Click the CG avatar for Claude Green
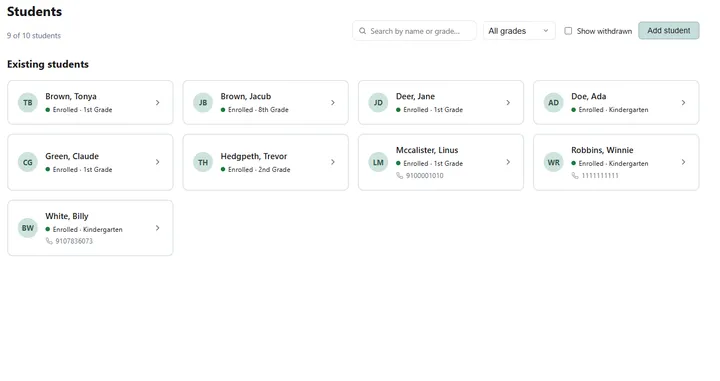 pos(28,162)
